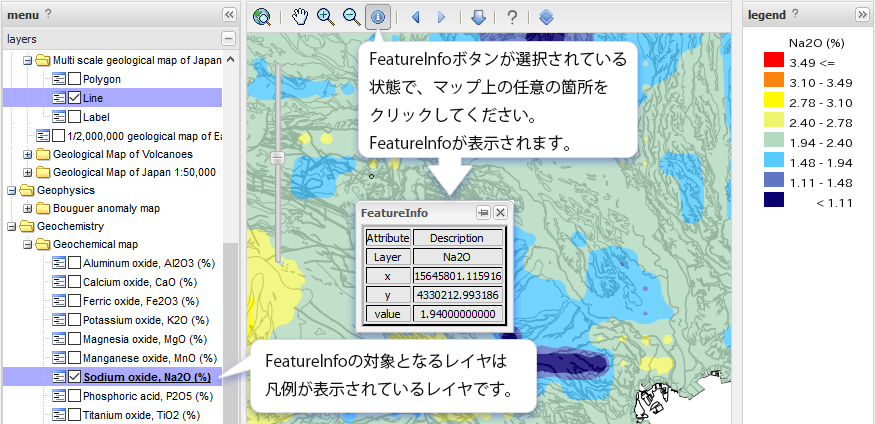
Task: Toggle the FeatureInfo tool button
Action: coord(378,17)
